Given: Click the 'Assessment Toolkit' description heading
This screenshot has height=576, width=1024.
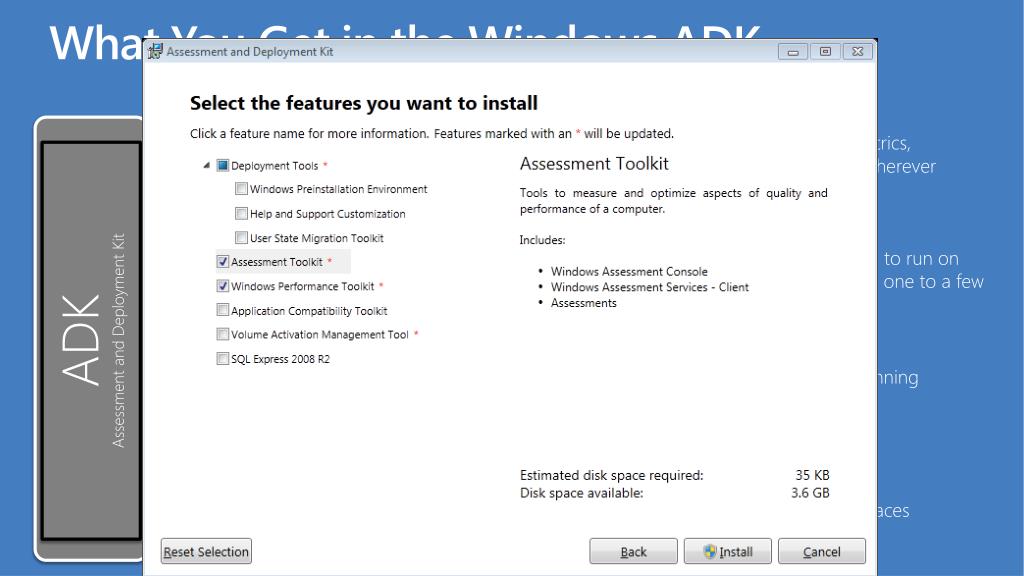Looking at the screenshot, I should point(594,164).
